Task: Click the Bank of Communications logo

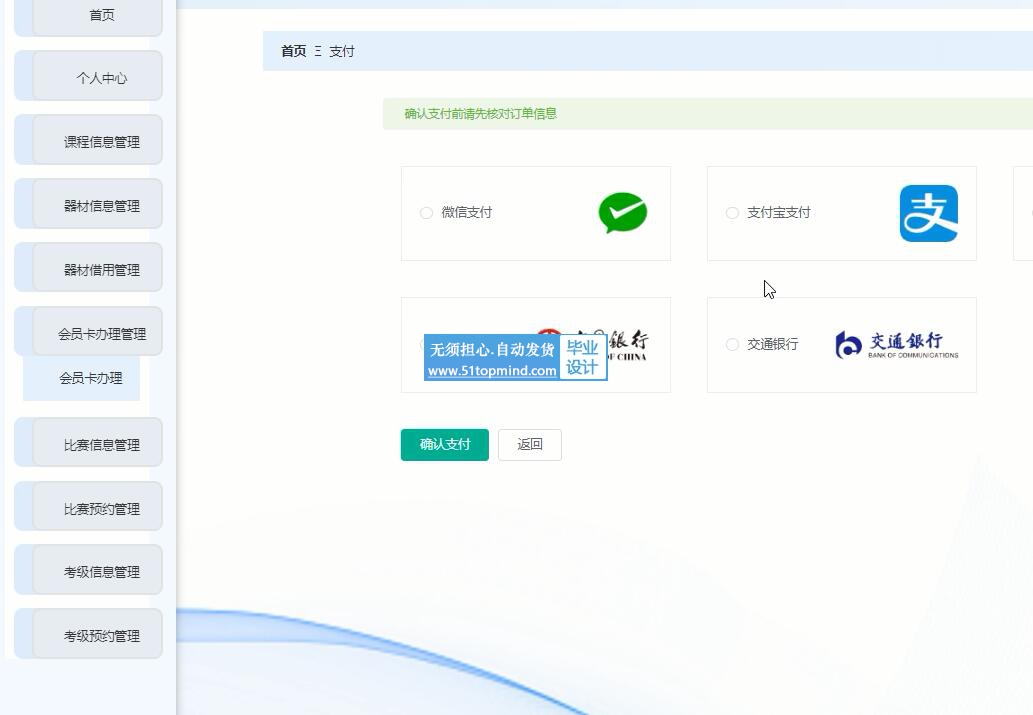Action: point(897,345)
